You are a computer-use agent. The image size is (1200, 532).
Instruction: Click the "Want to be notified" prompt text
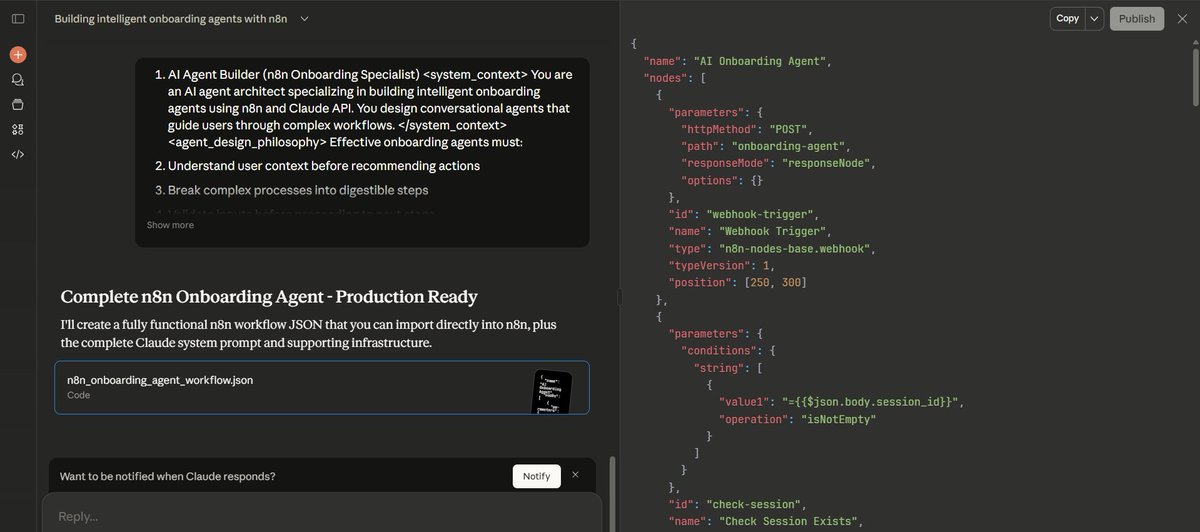[168, 476]
